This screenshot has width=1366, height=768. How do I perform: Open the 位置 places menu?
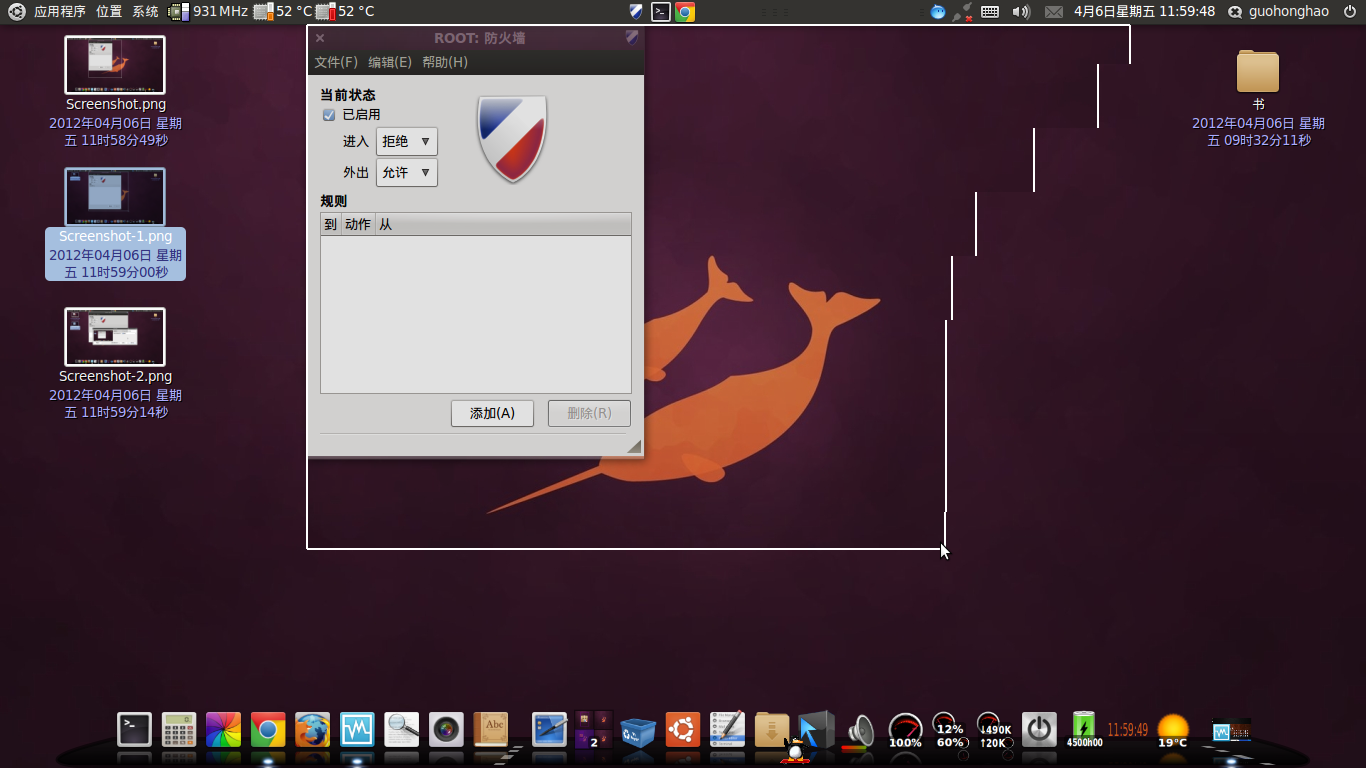tap(109, 12)
